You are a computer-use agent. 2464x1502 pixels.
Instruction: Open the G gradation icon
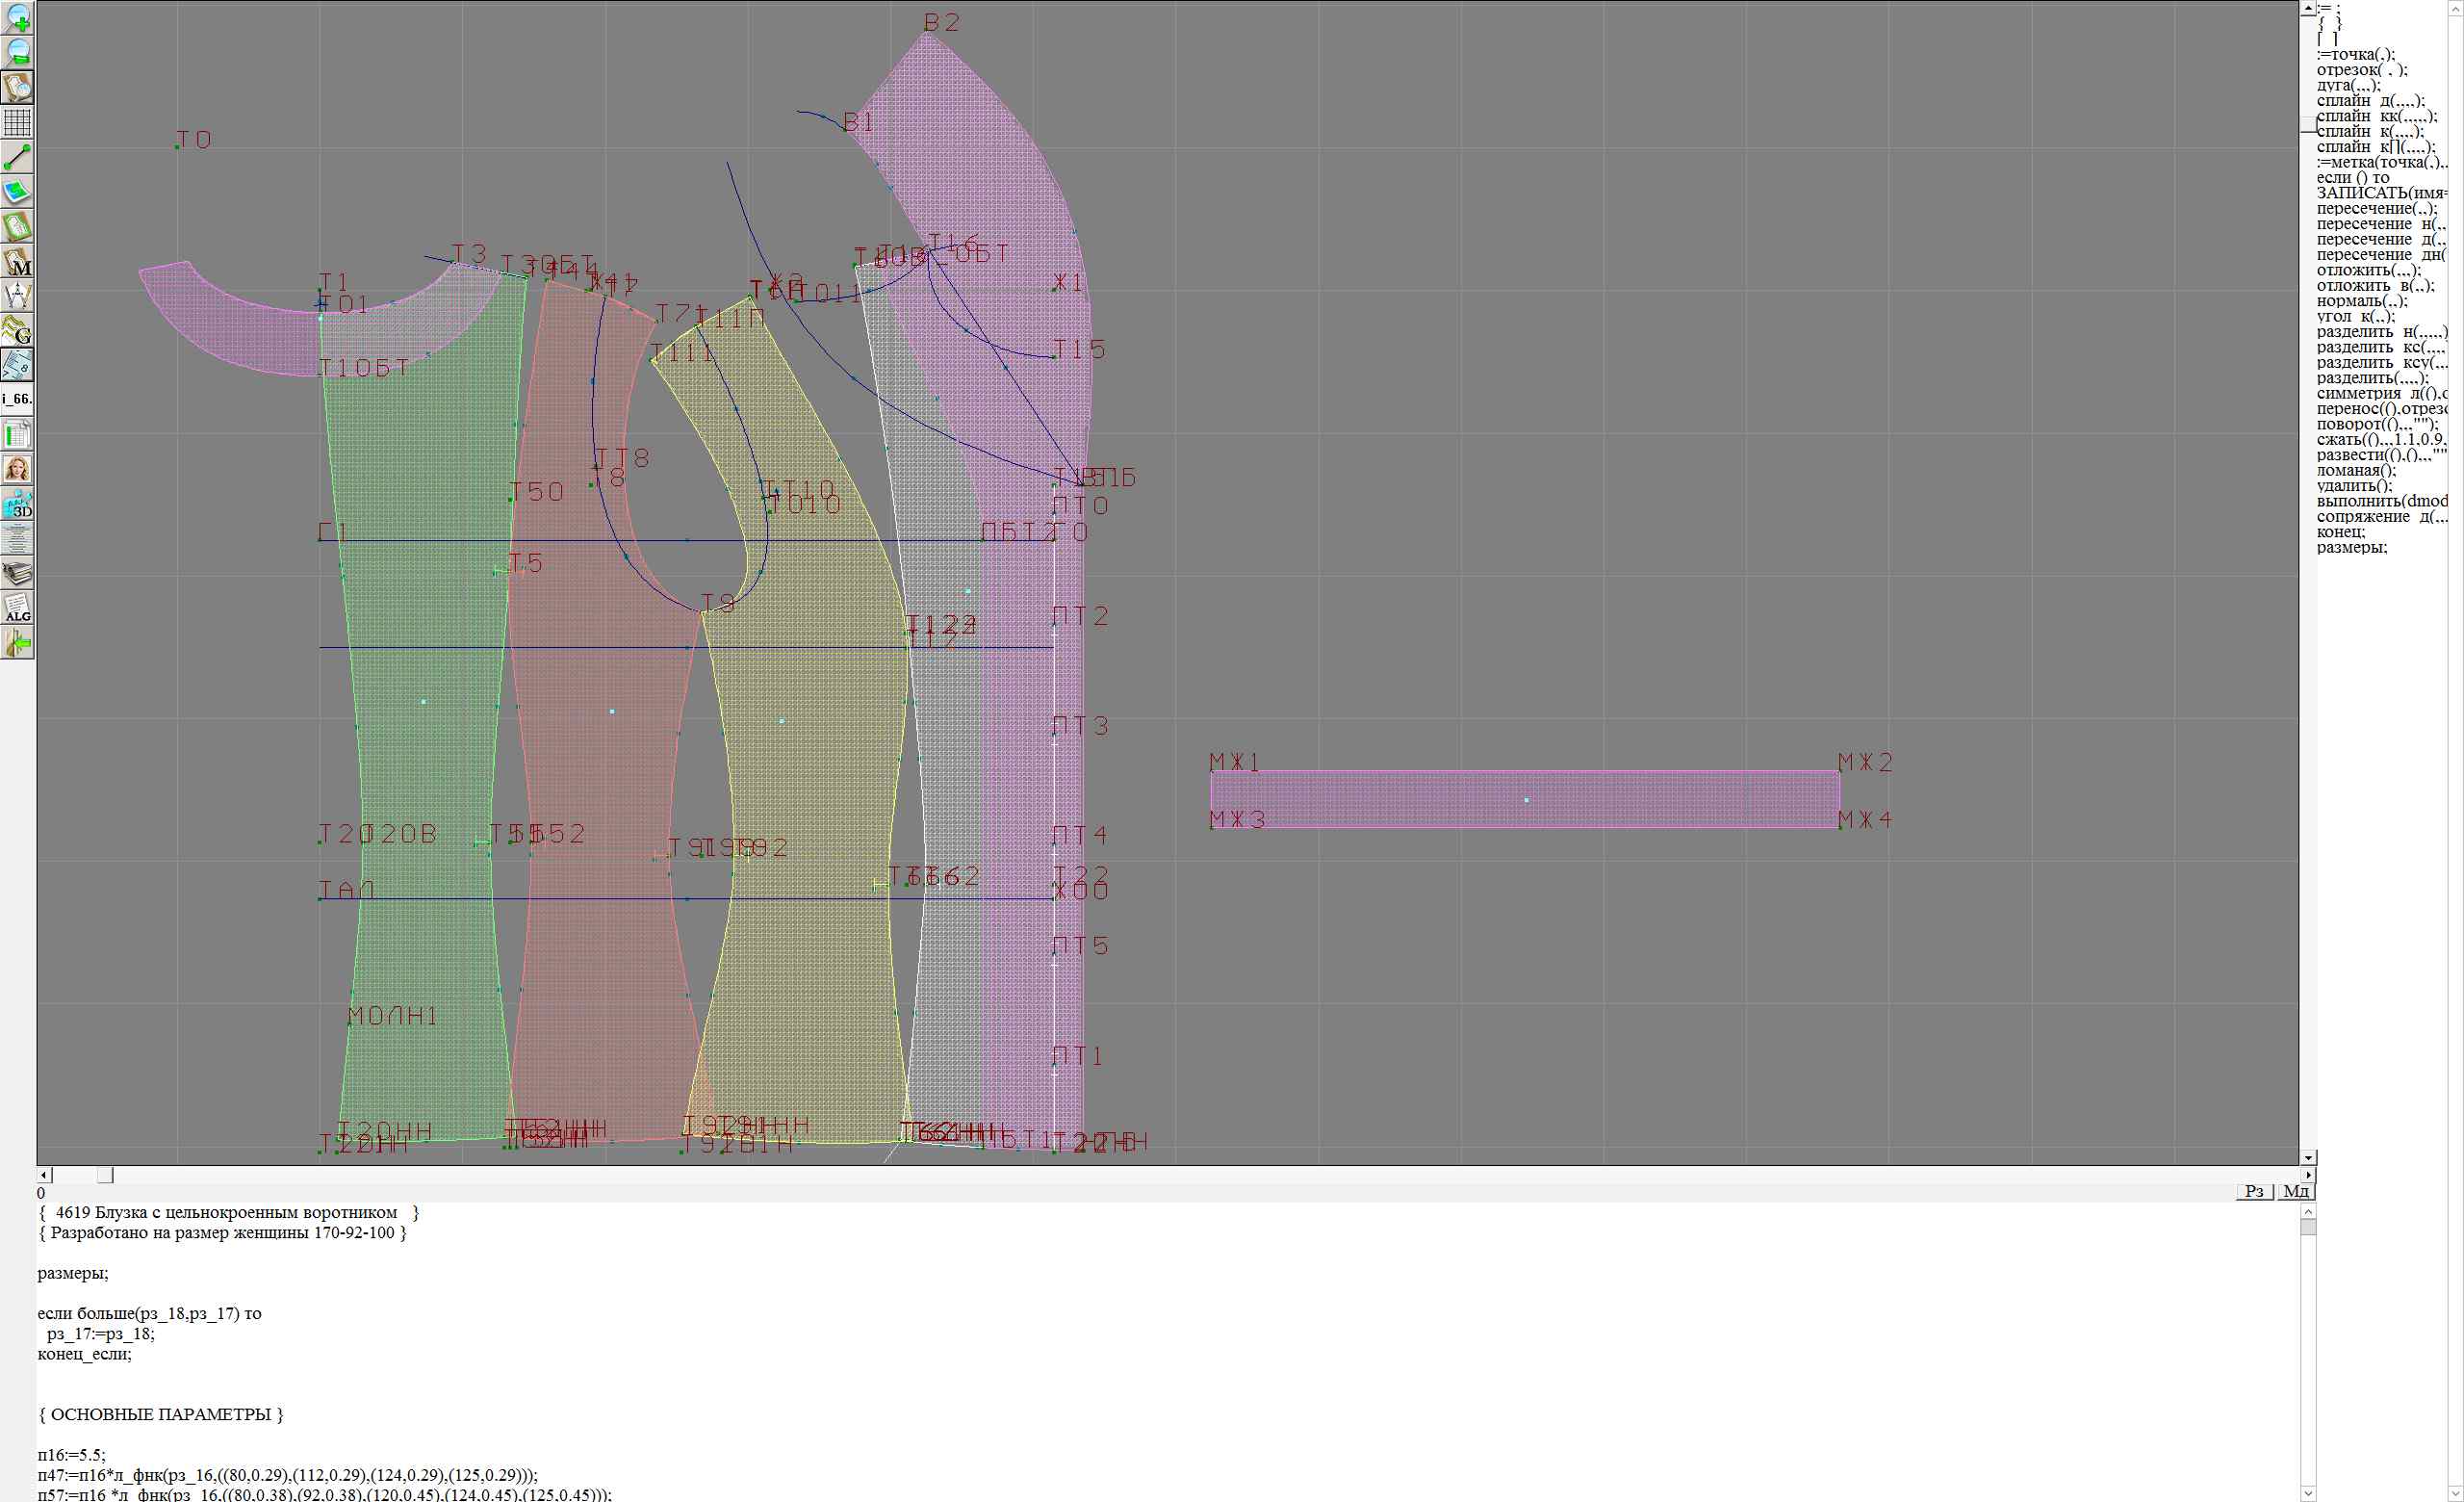18,330
